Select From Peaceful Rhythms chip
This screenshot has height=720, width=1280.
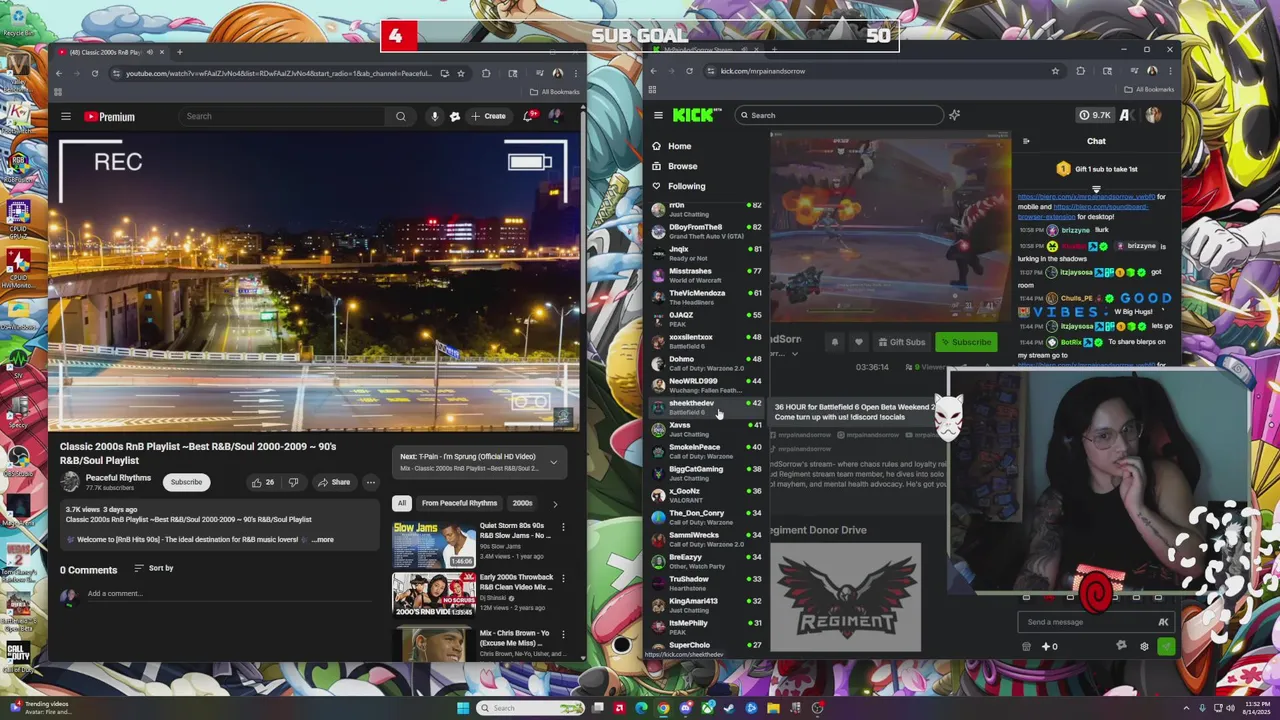pos(459,503)
